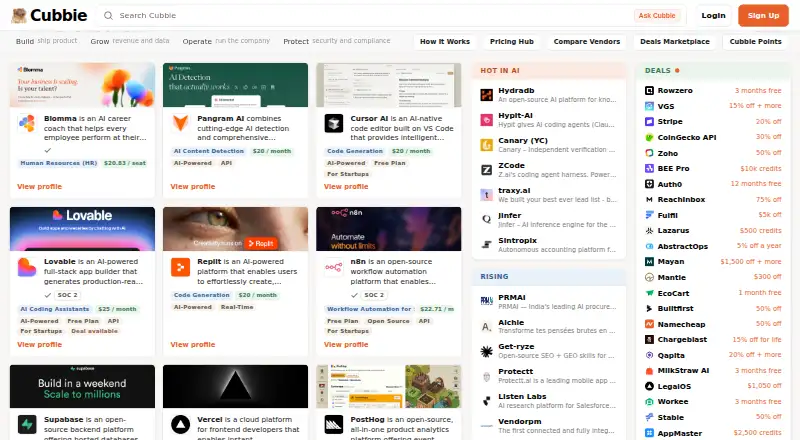Open the Sintropix listing
Screen dimensions: 800x440
(549, 245)
